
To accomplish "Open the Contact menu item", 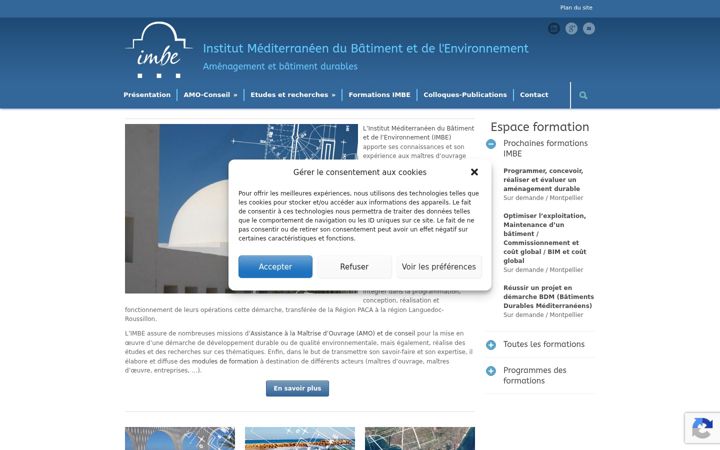I will 534,95.
